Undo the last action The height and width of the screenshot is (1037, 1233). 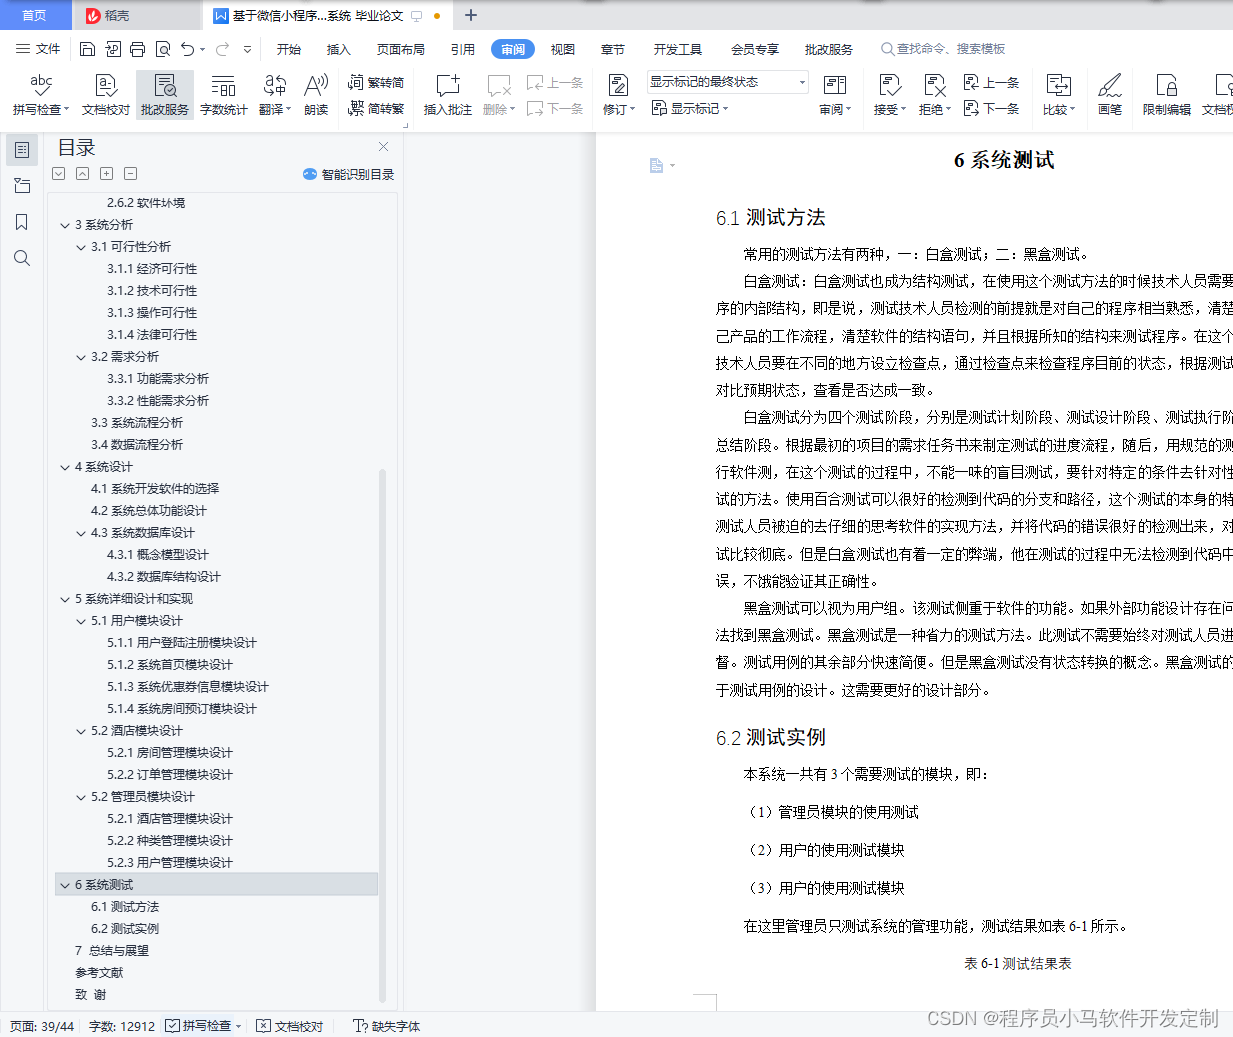tap(187, 49)
